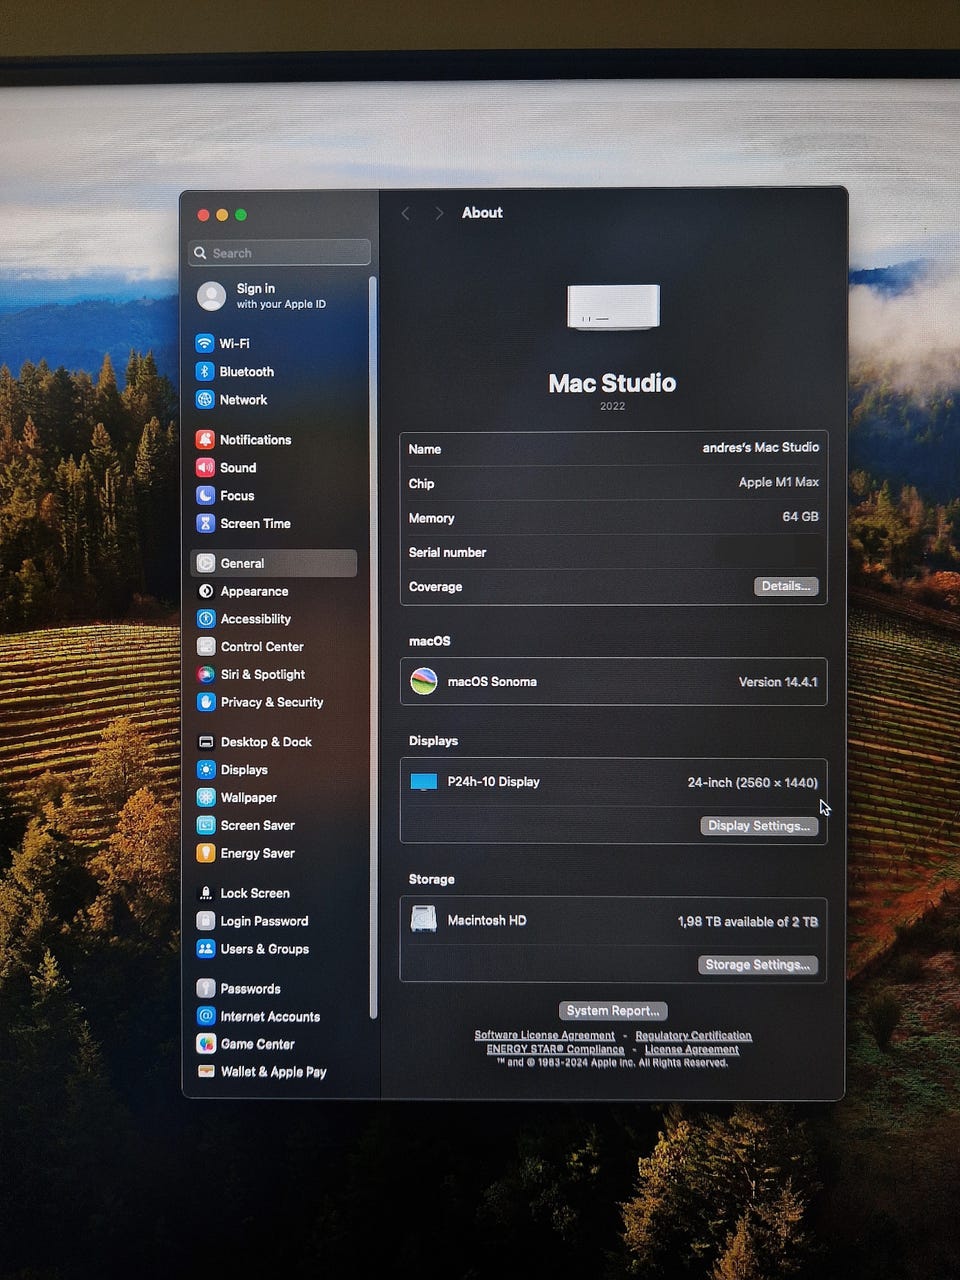
Task: Open the Wi-Fi icon in sidebar
Action: tap(205, 343)
